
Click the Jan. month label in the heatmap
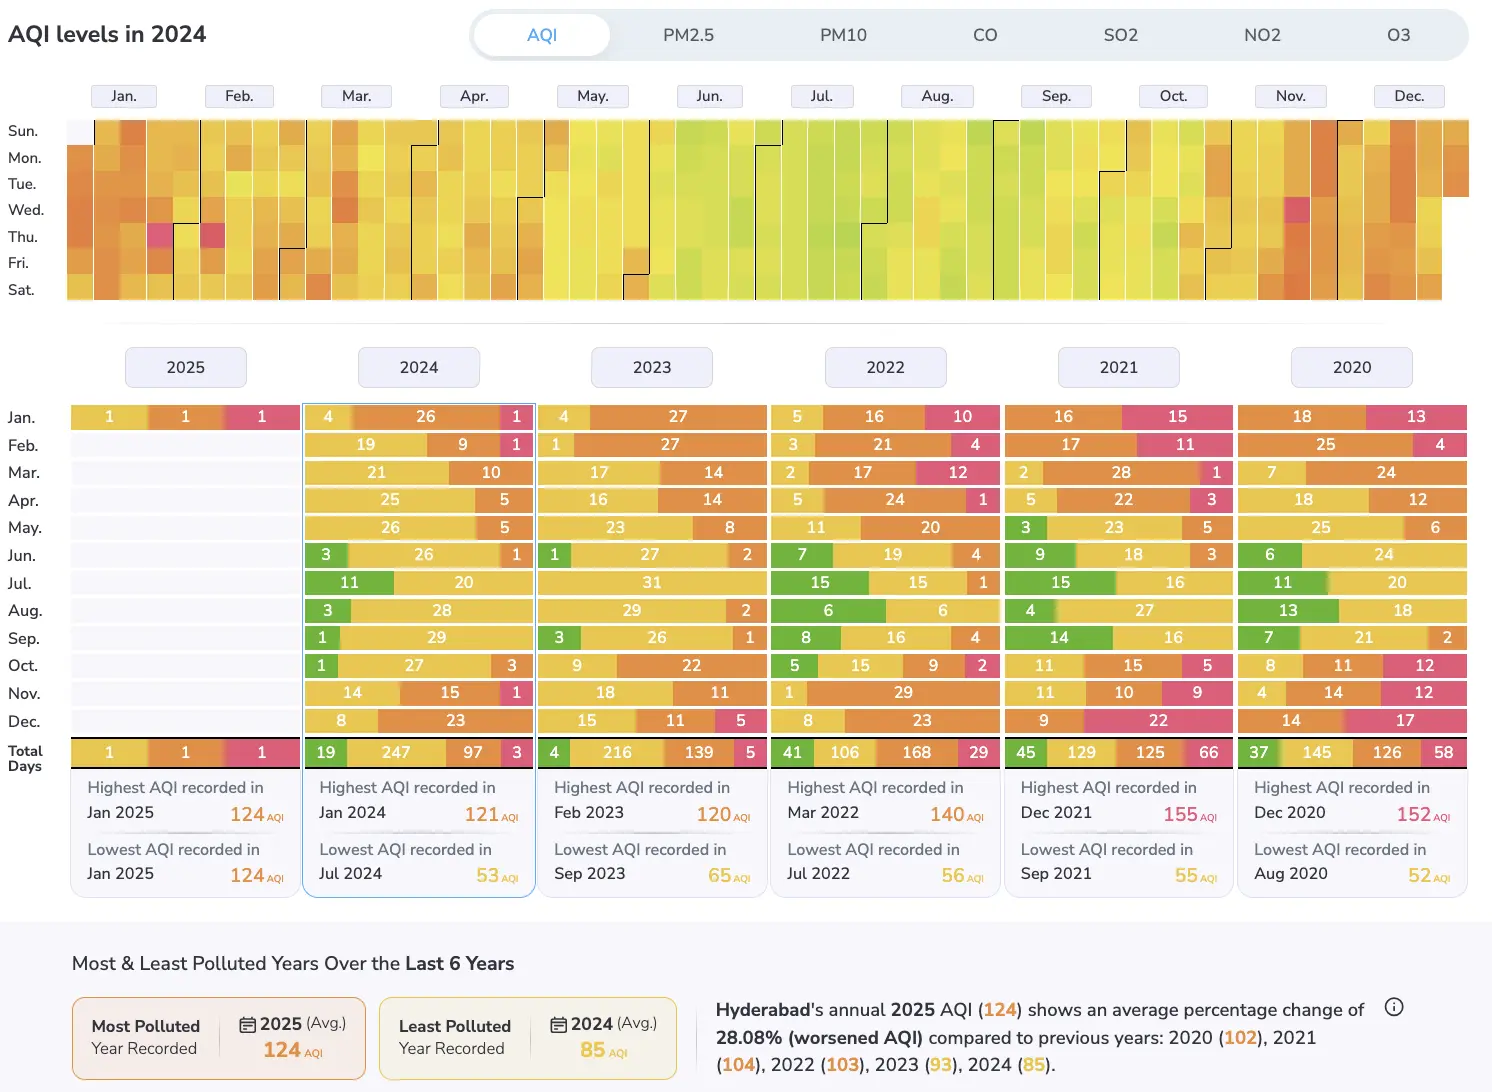124,96
